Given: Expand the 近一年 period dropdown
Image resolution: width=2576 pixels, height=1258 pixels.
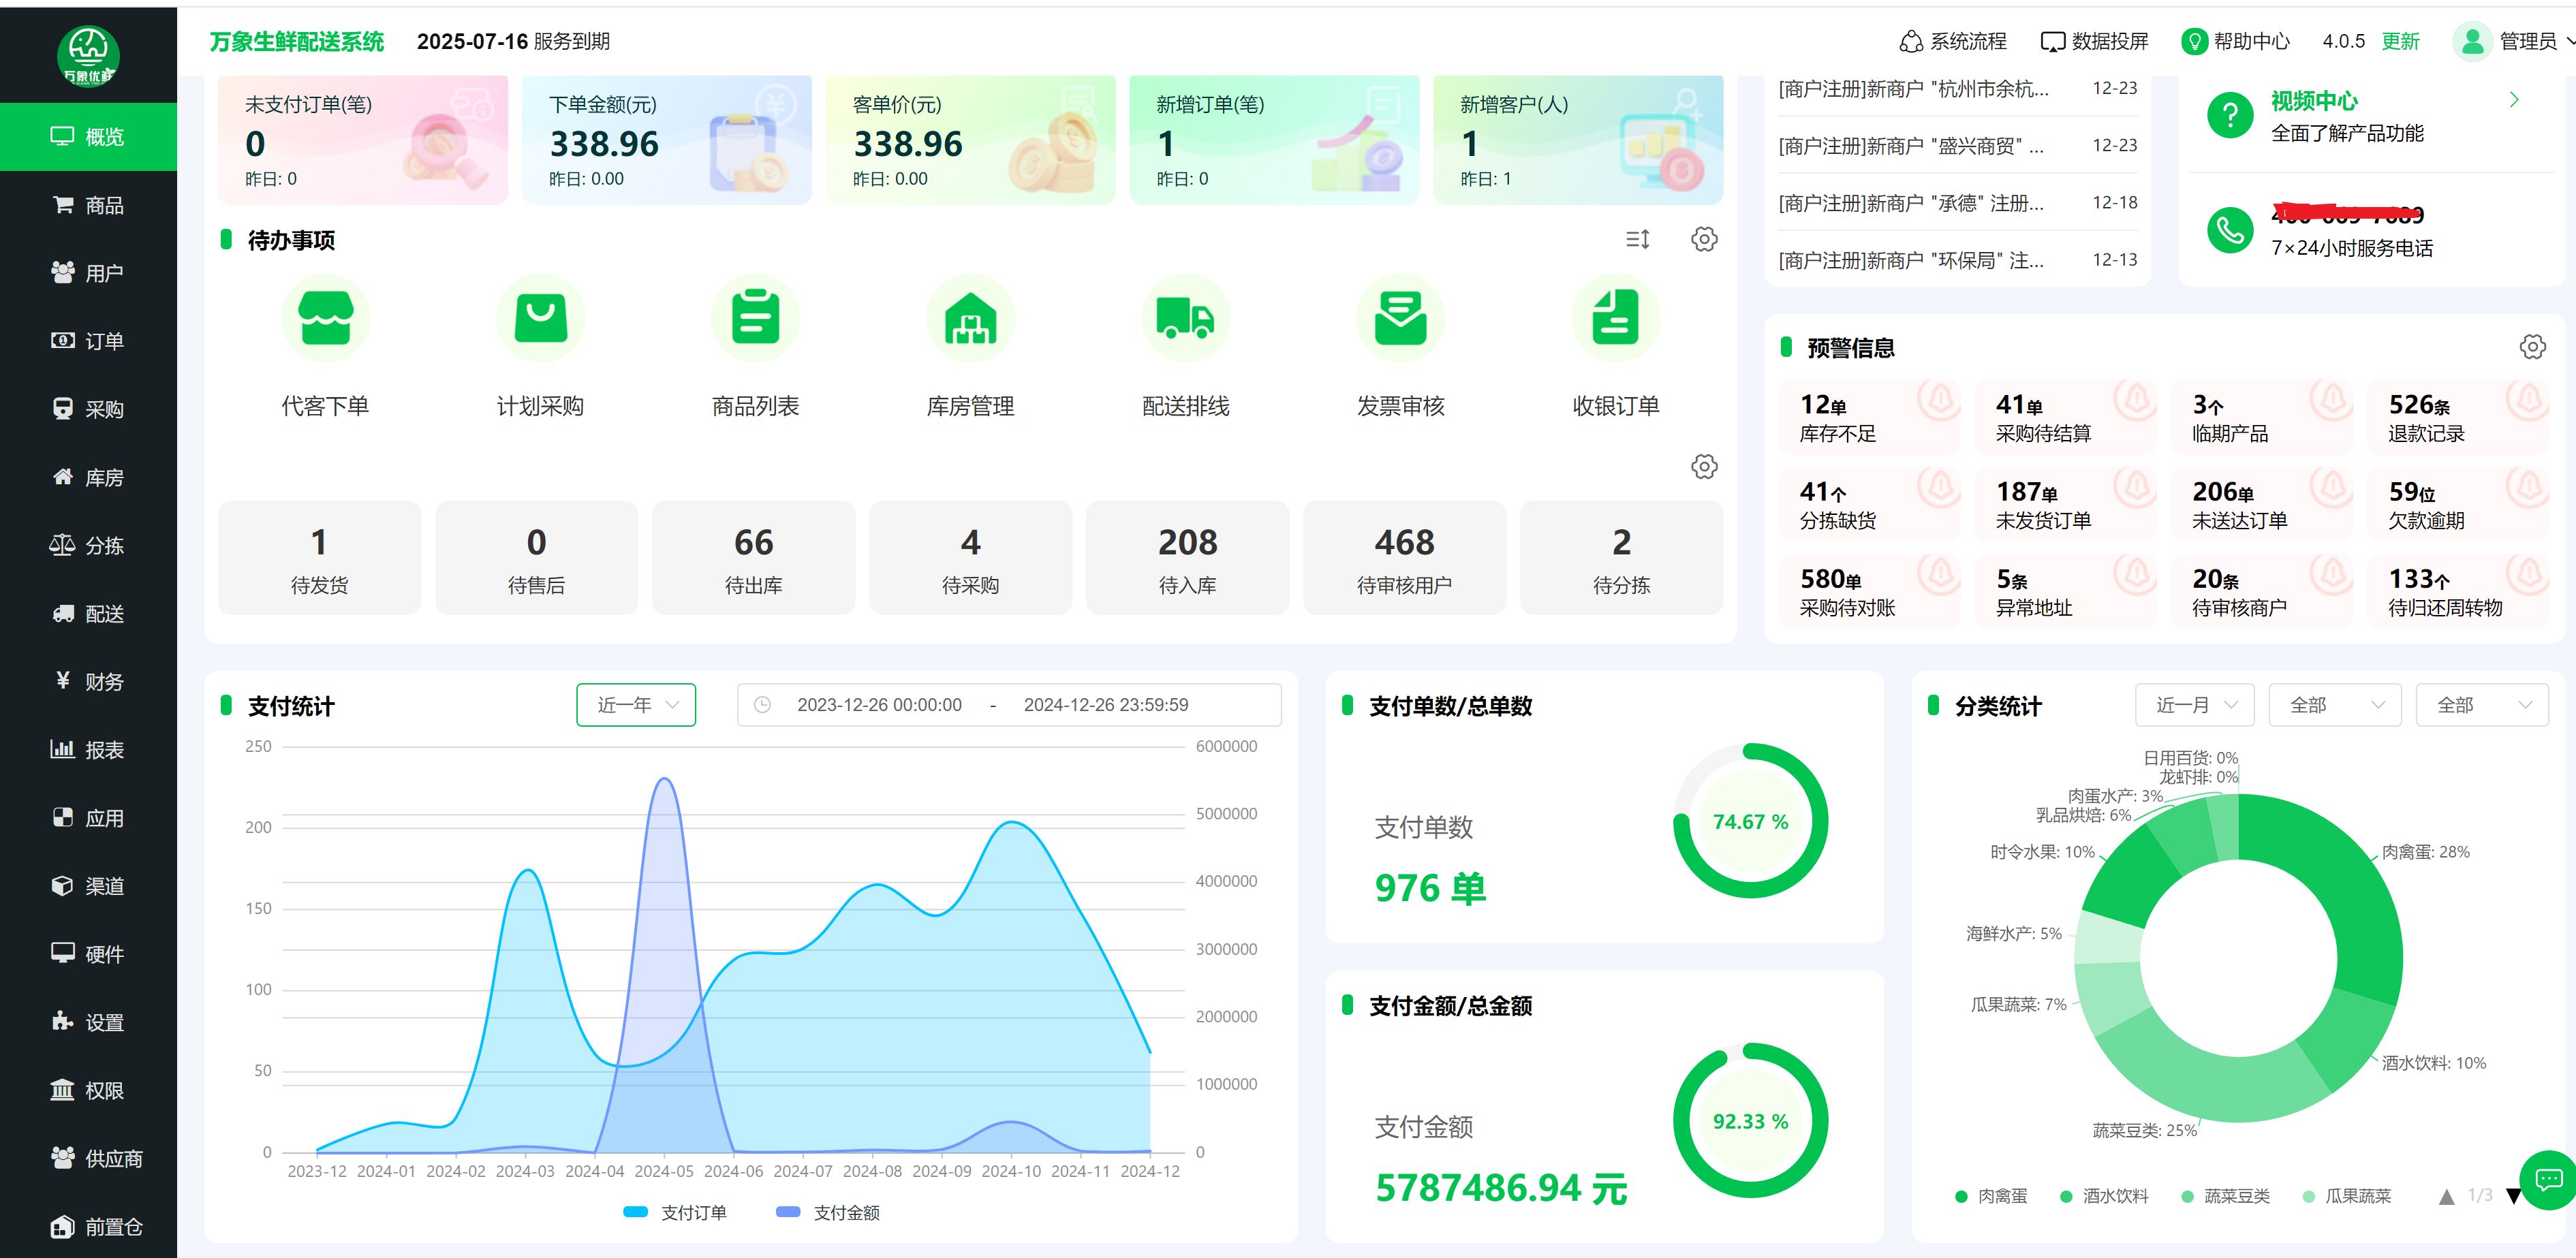Looking at the screenshot, I should coord(636,705).
